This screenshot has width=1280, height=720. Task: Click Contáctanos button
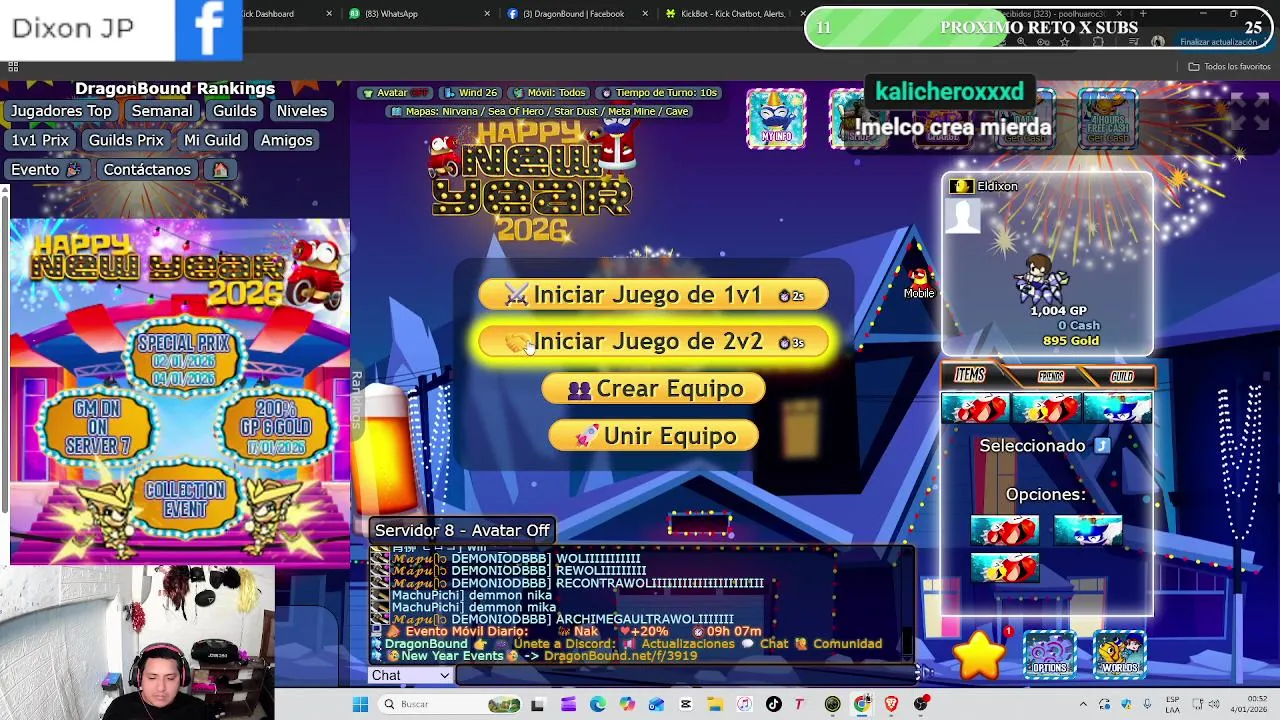coord(147,169)
